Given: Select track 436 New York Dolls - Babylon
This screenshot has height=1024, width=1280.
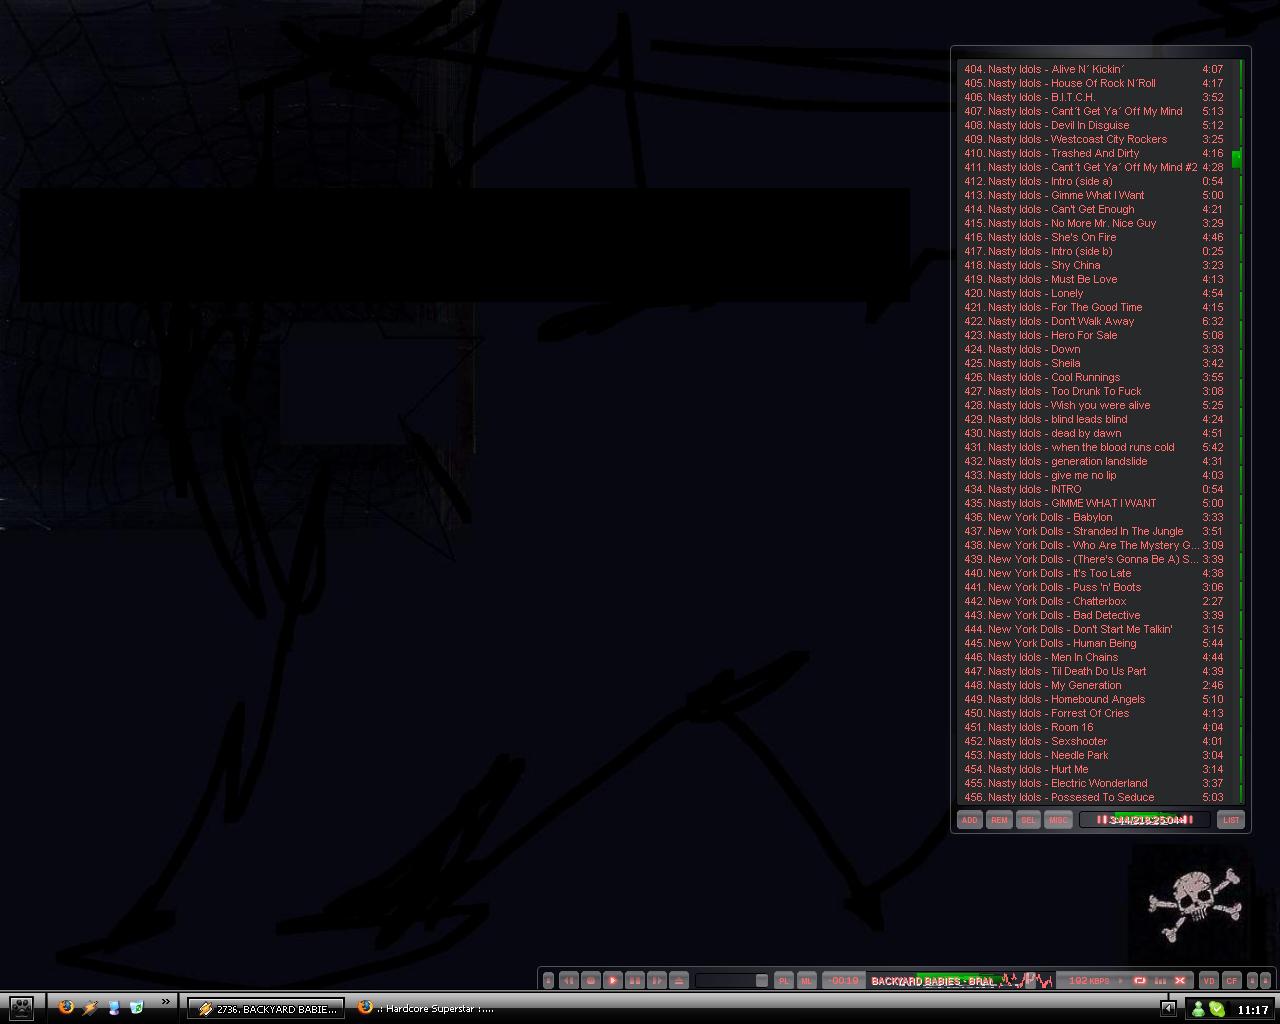Looking at the screenshot, I should (1093, 517).
